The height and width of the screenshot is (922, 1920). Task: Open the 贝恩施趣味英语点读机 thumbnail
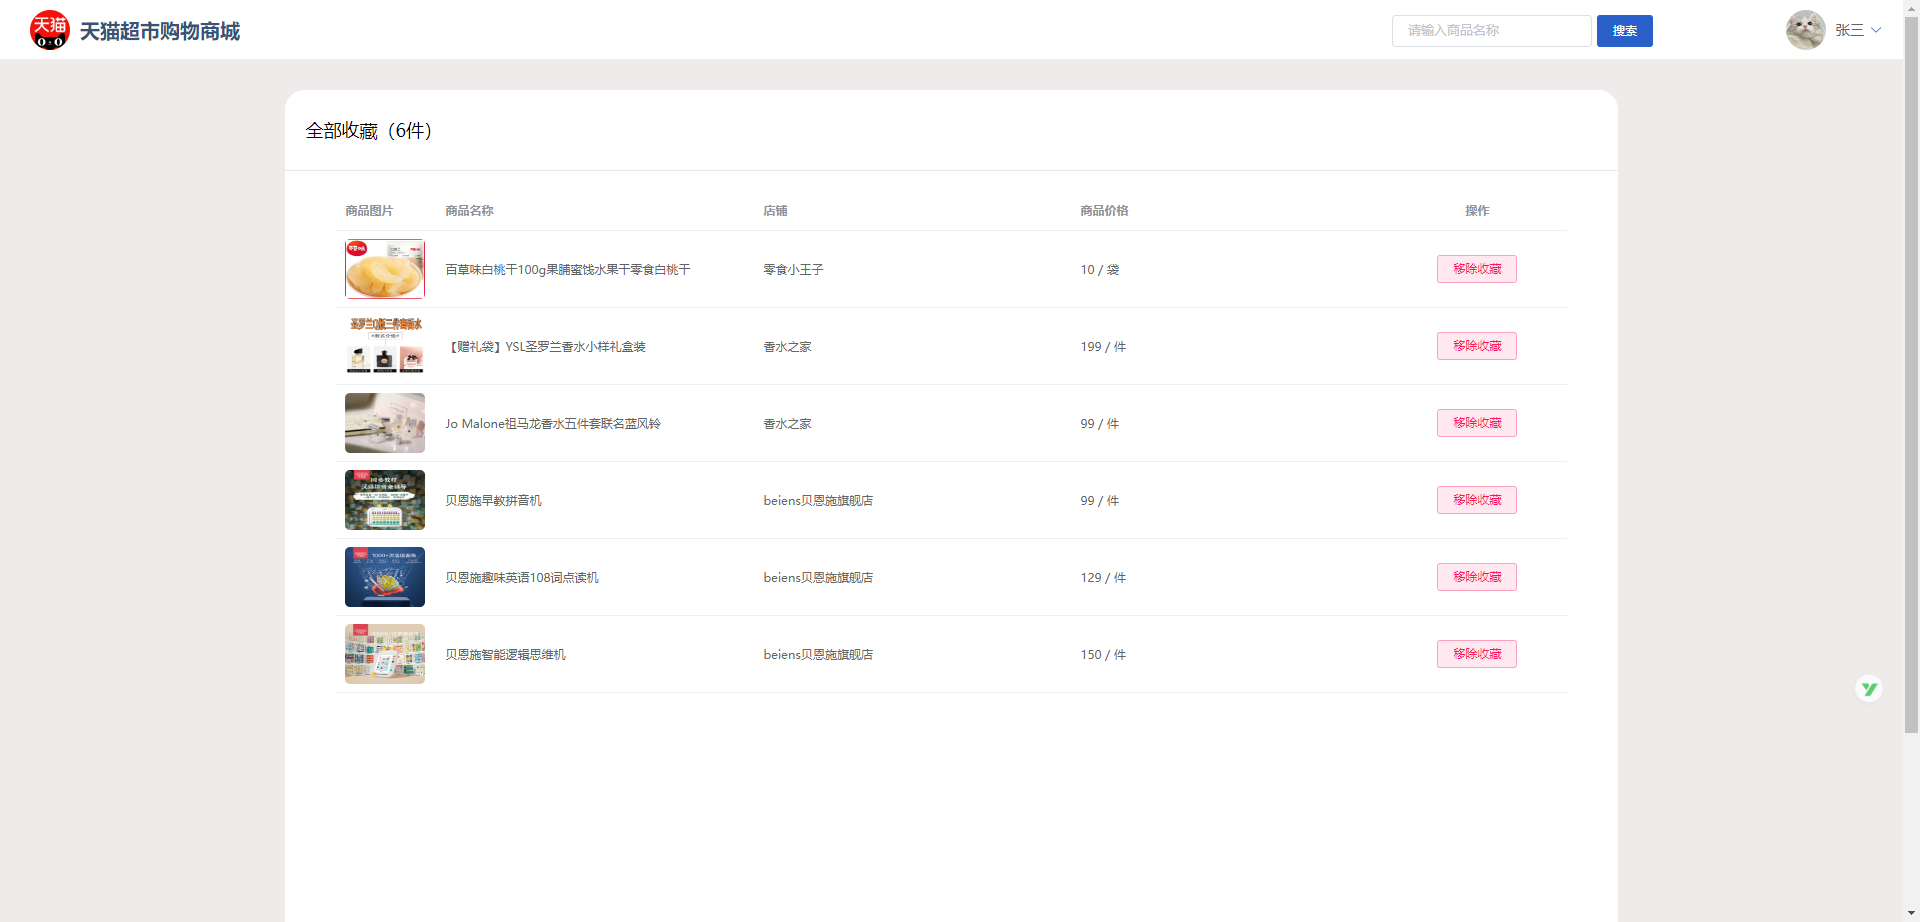(x=385, y=577)
